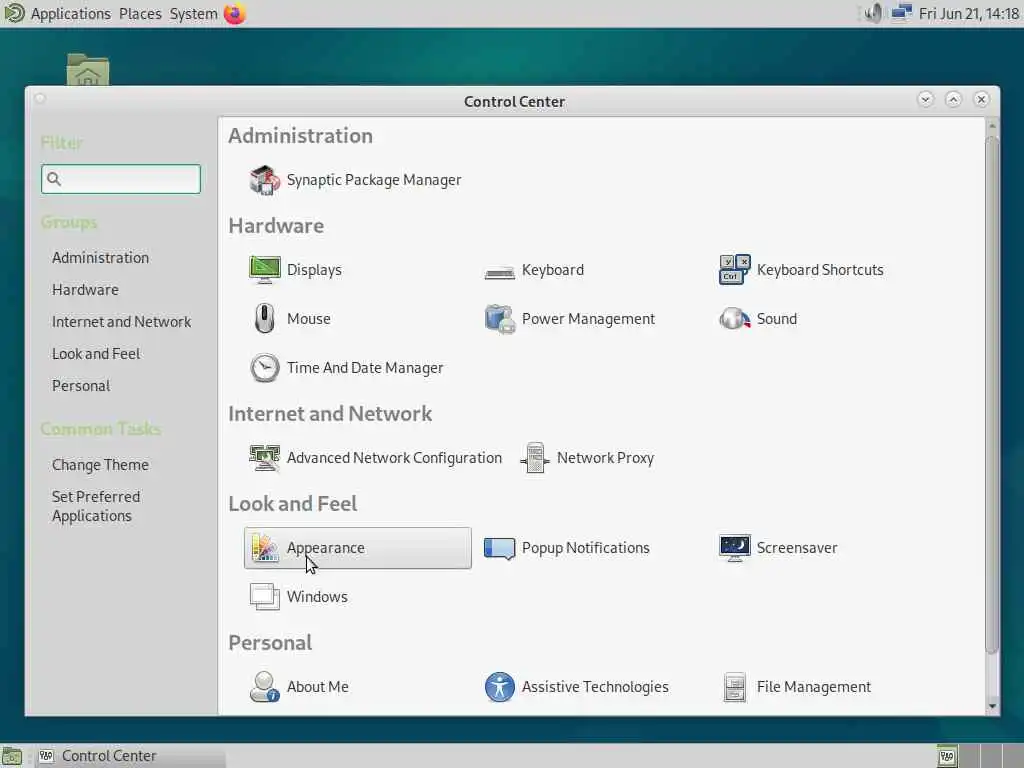
Task: Minimize the Control Center window
Action: [925, 99]
